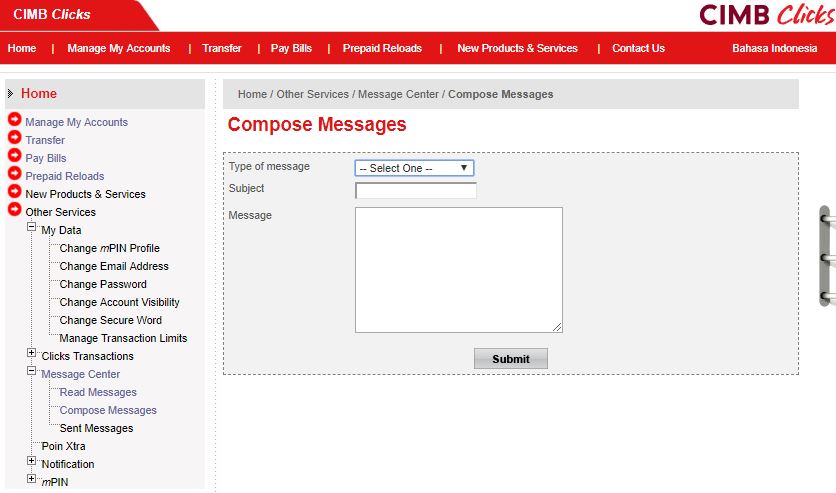This screenshot has width=836, height=493.
Task: Click the red arrow icon beside Other Services
Action: click(14, 209)
